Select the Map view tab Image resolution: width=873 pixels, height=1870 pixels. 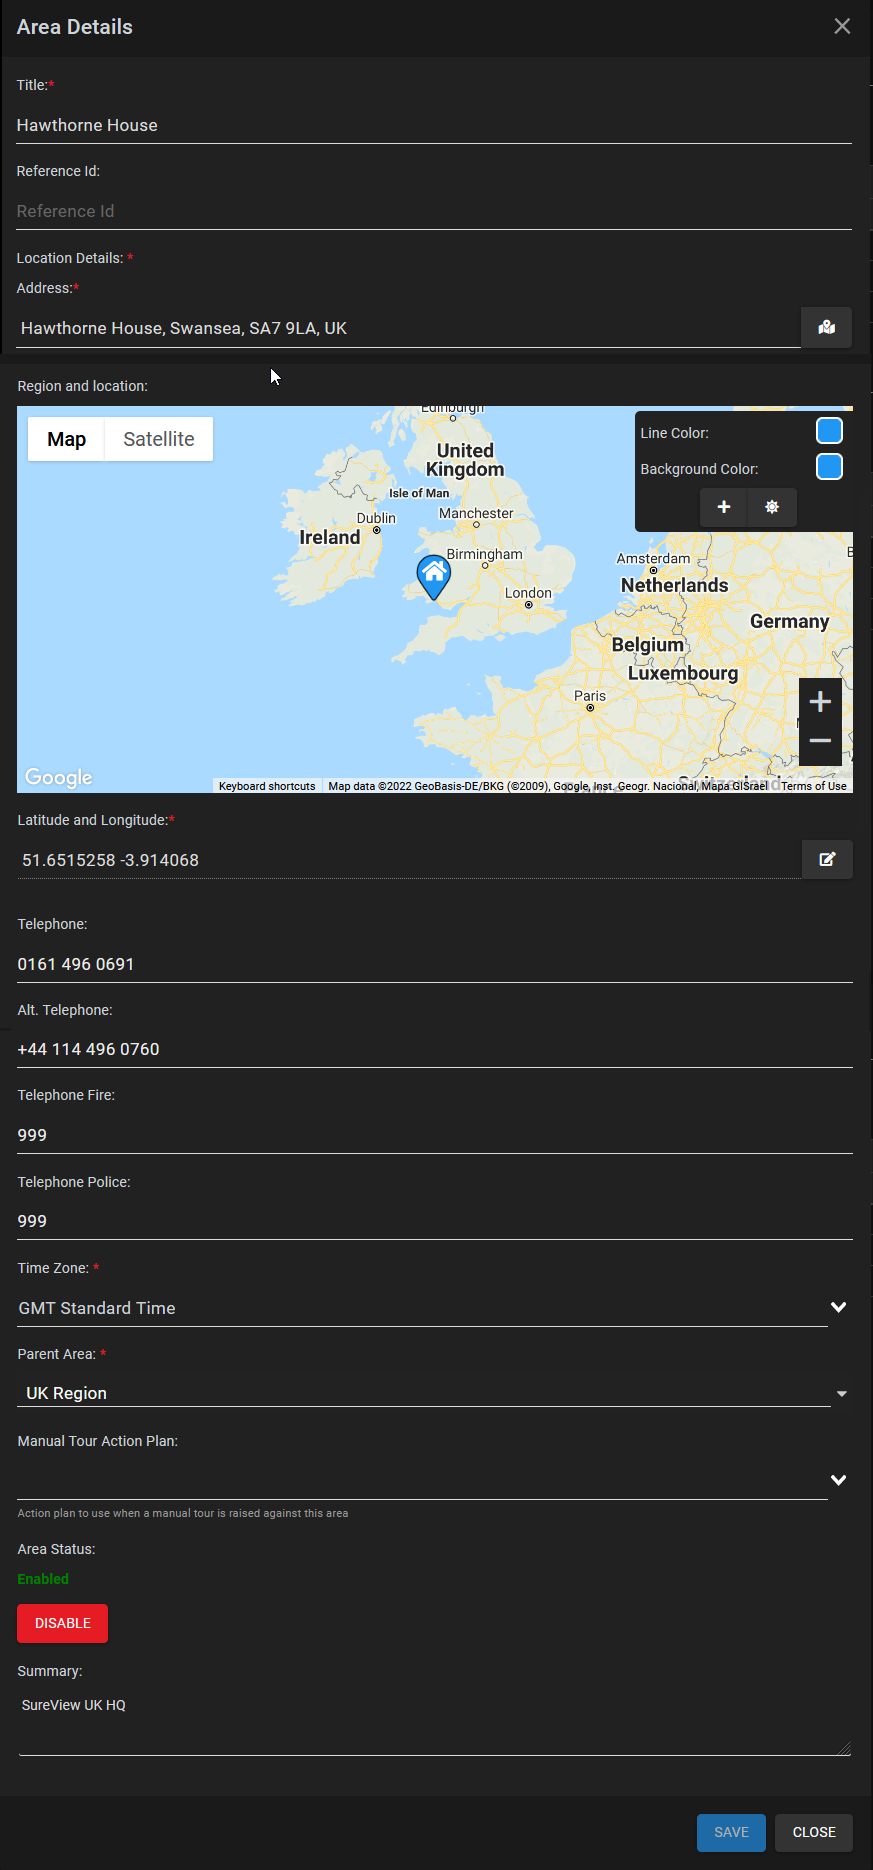click(x=66, y=439)
